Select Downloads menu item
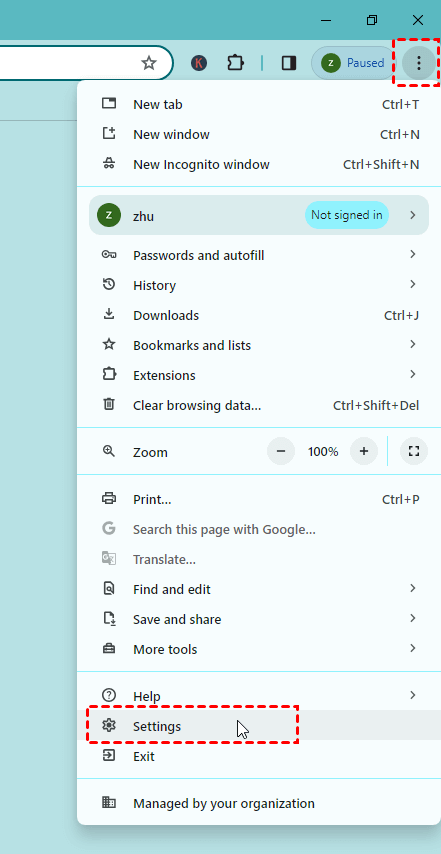This screenshot has width=441, height=854. (259, 315)
